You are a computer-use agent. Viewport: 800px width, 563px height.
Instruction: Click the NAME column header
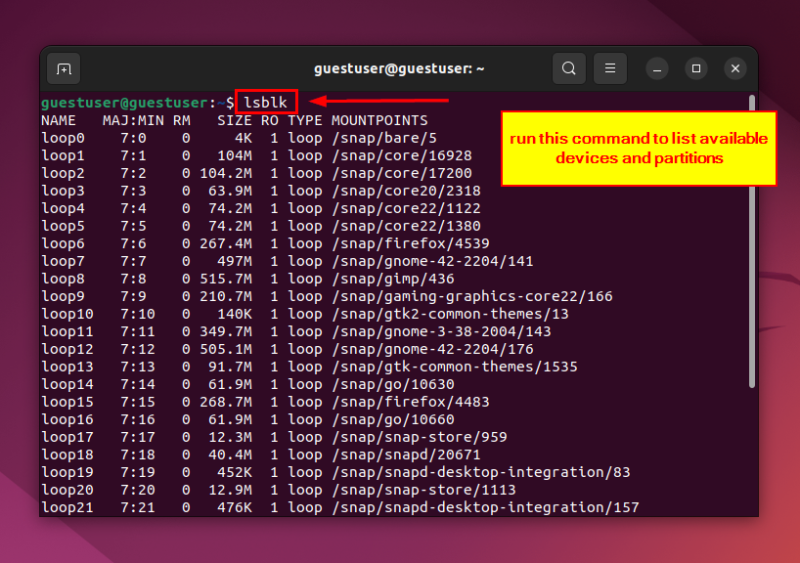[x=58, y=121]
